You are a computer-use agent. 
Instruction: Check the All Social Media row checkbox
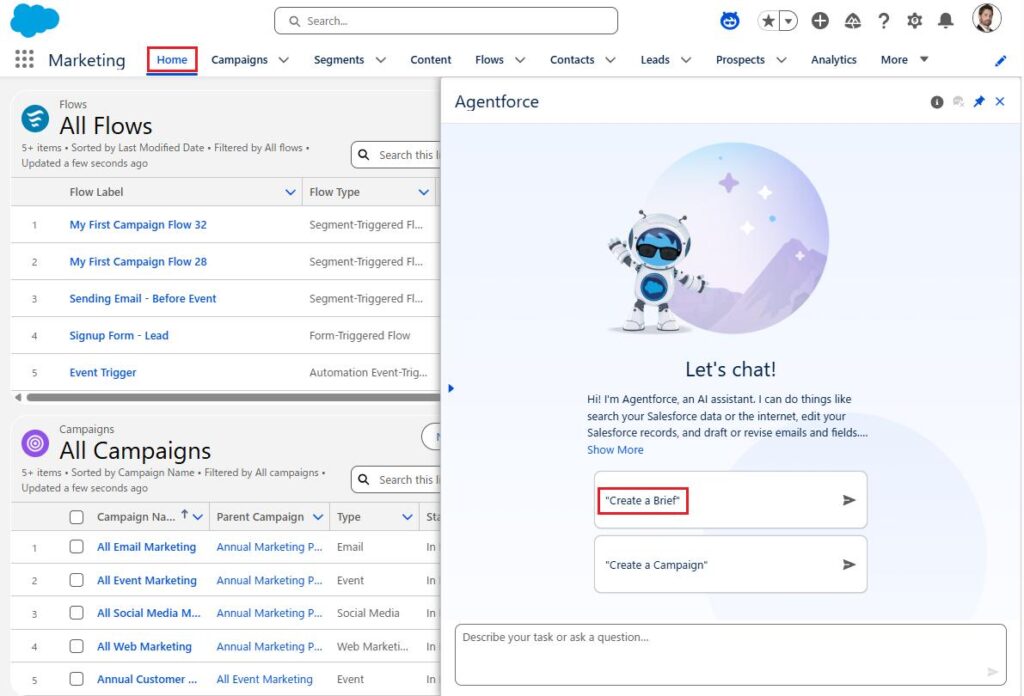click(x=76, y=612)
